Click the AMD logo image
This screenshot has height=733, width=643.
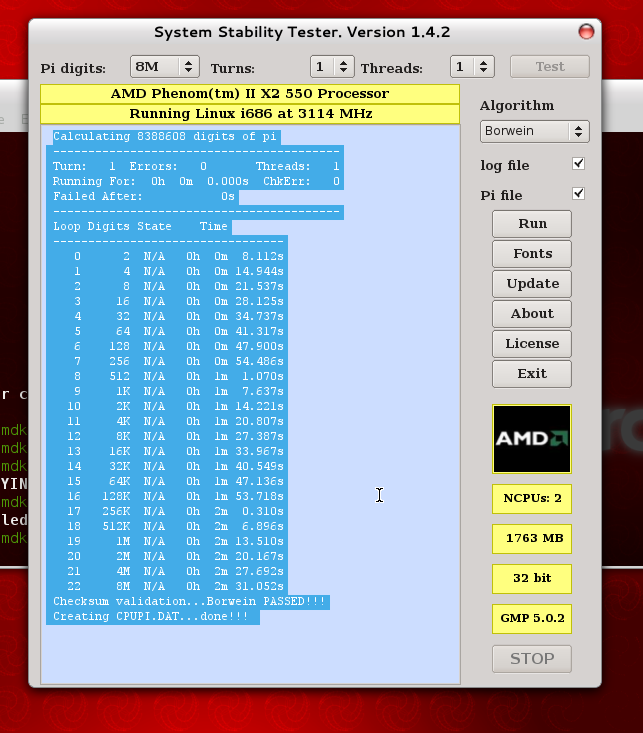(532, 439)
